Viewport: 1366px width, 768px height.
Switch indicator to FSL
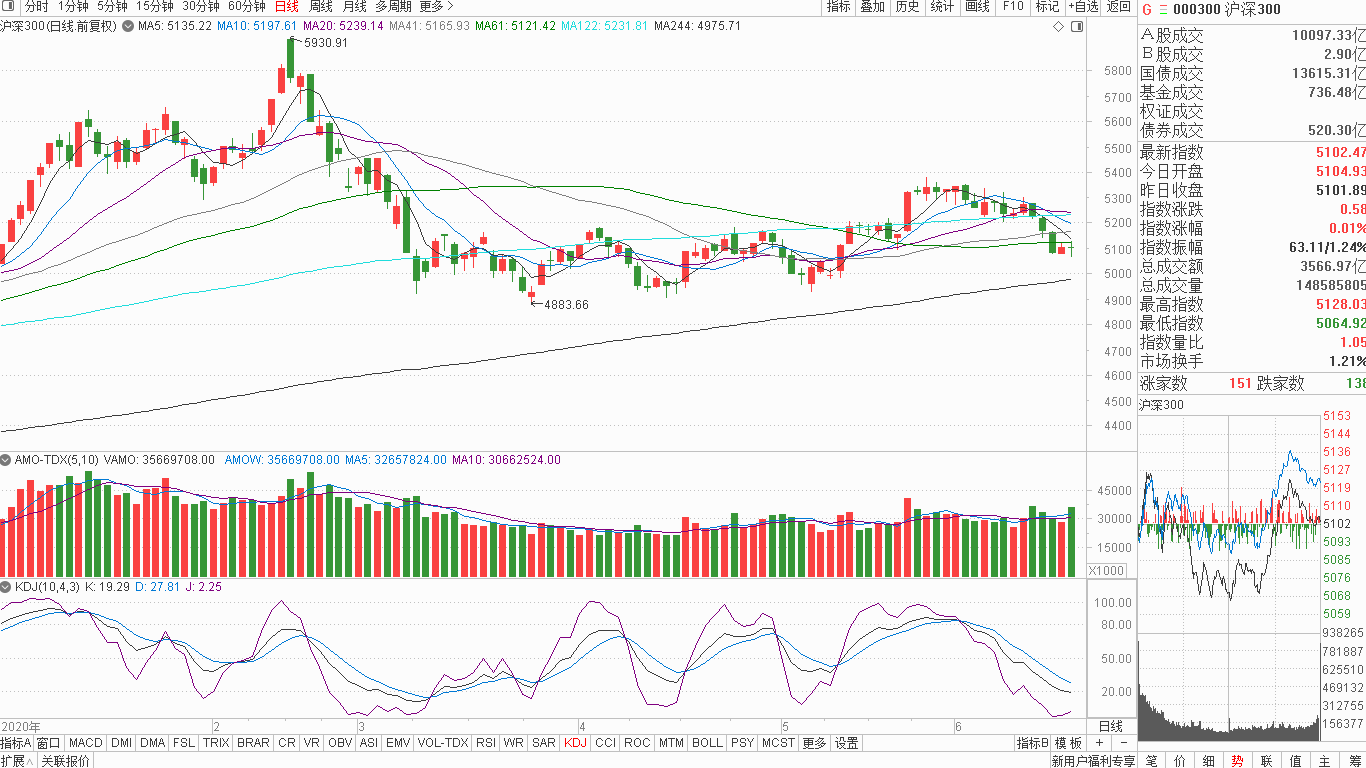coord(184,743)
